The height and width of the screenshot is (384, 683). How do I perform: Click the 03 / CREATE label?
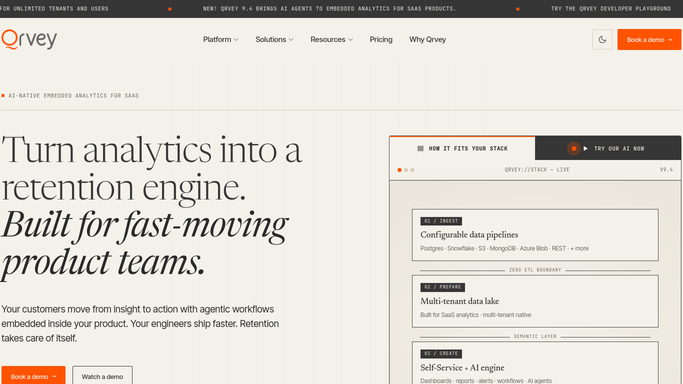point(441,354)
